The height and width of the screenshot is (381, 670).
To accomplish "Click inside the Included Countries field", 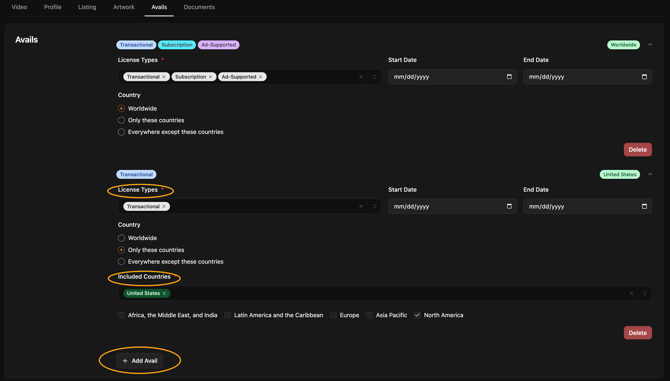I will coord(385,293).
